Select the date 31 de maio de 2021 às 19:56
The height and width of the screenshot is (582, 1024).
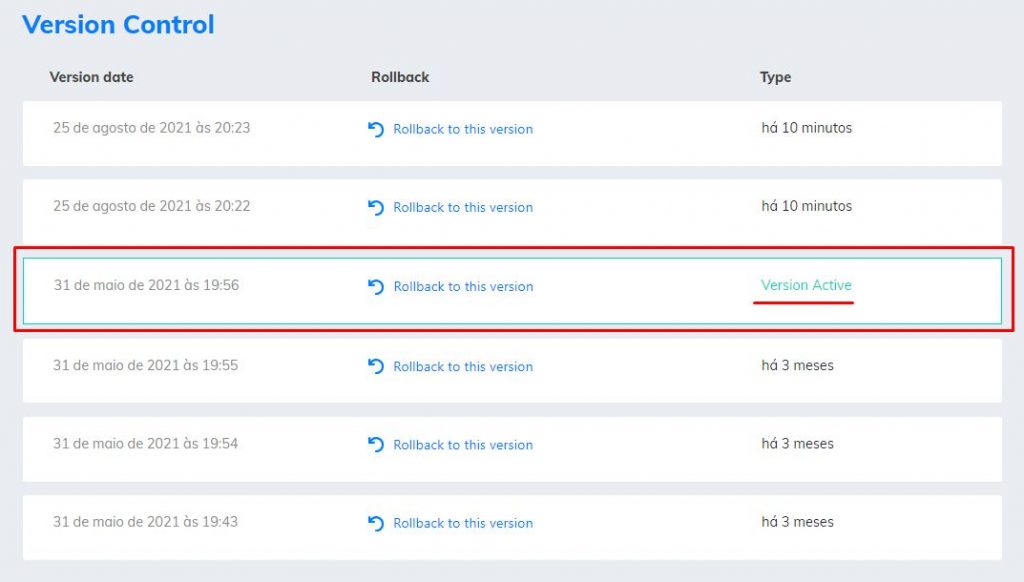[x=146, y=285]
